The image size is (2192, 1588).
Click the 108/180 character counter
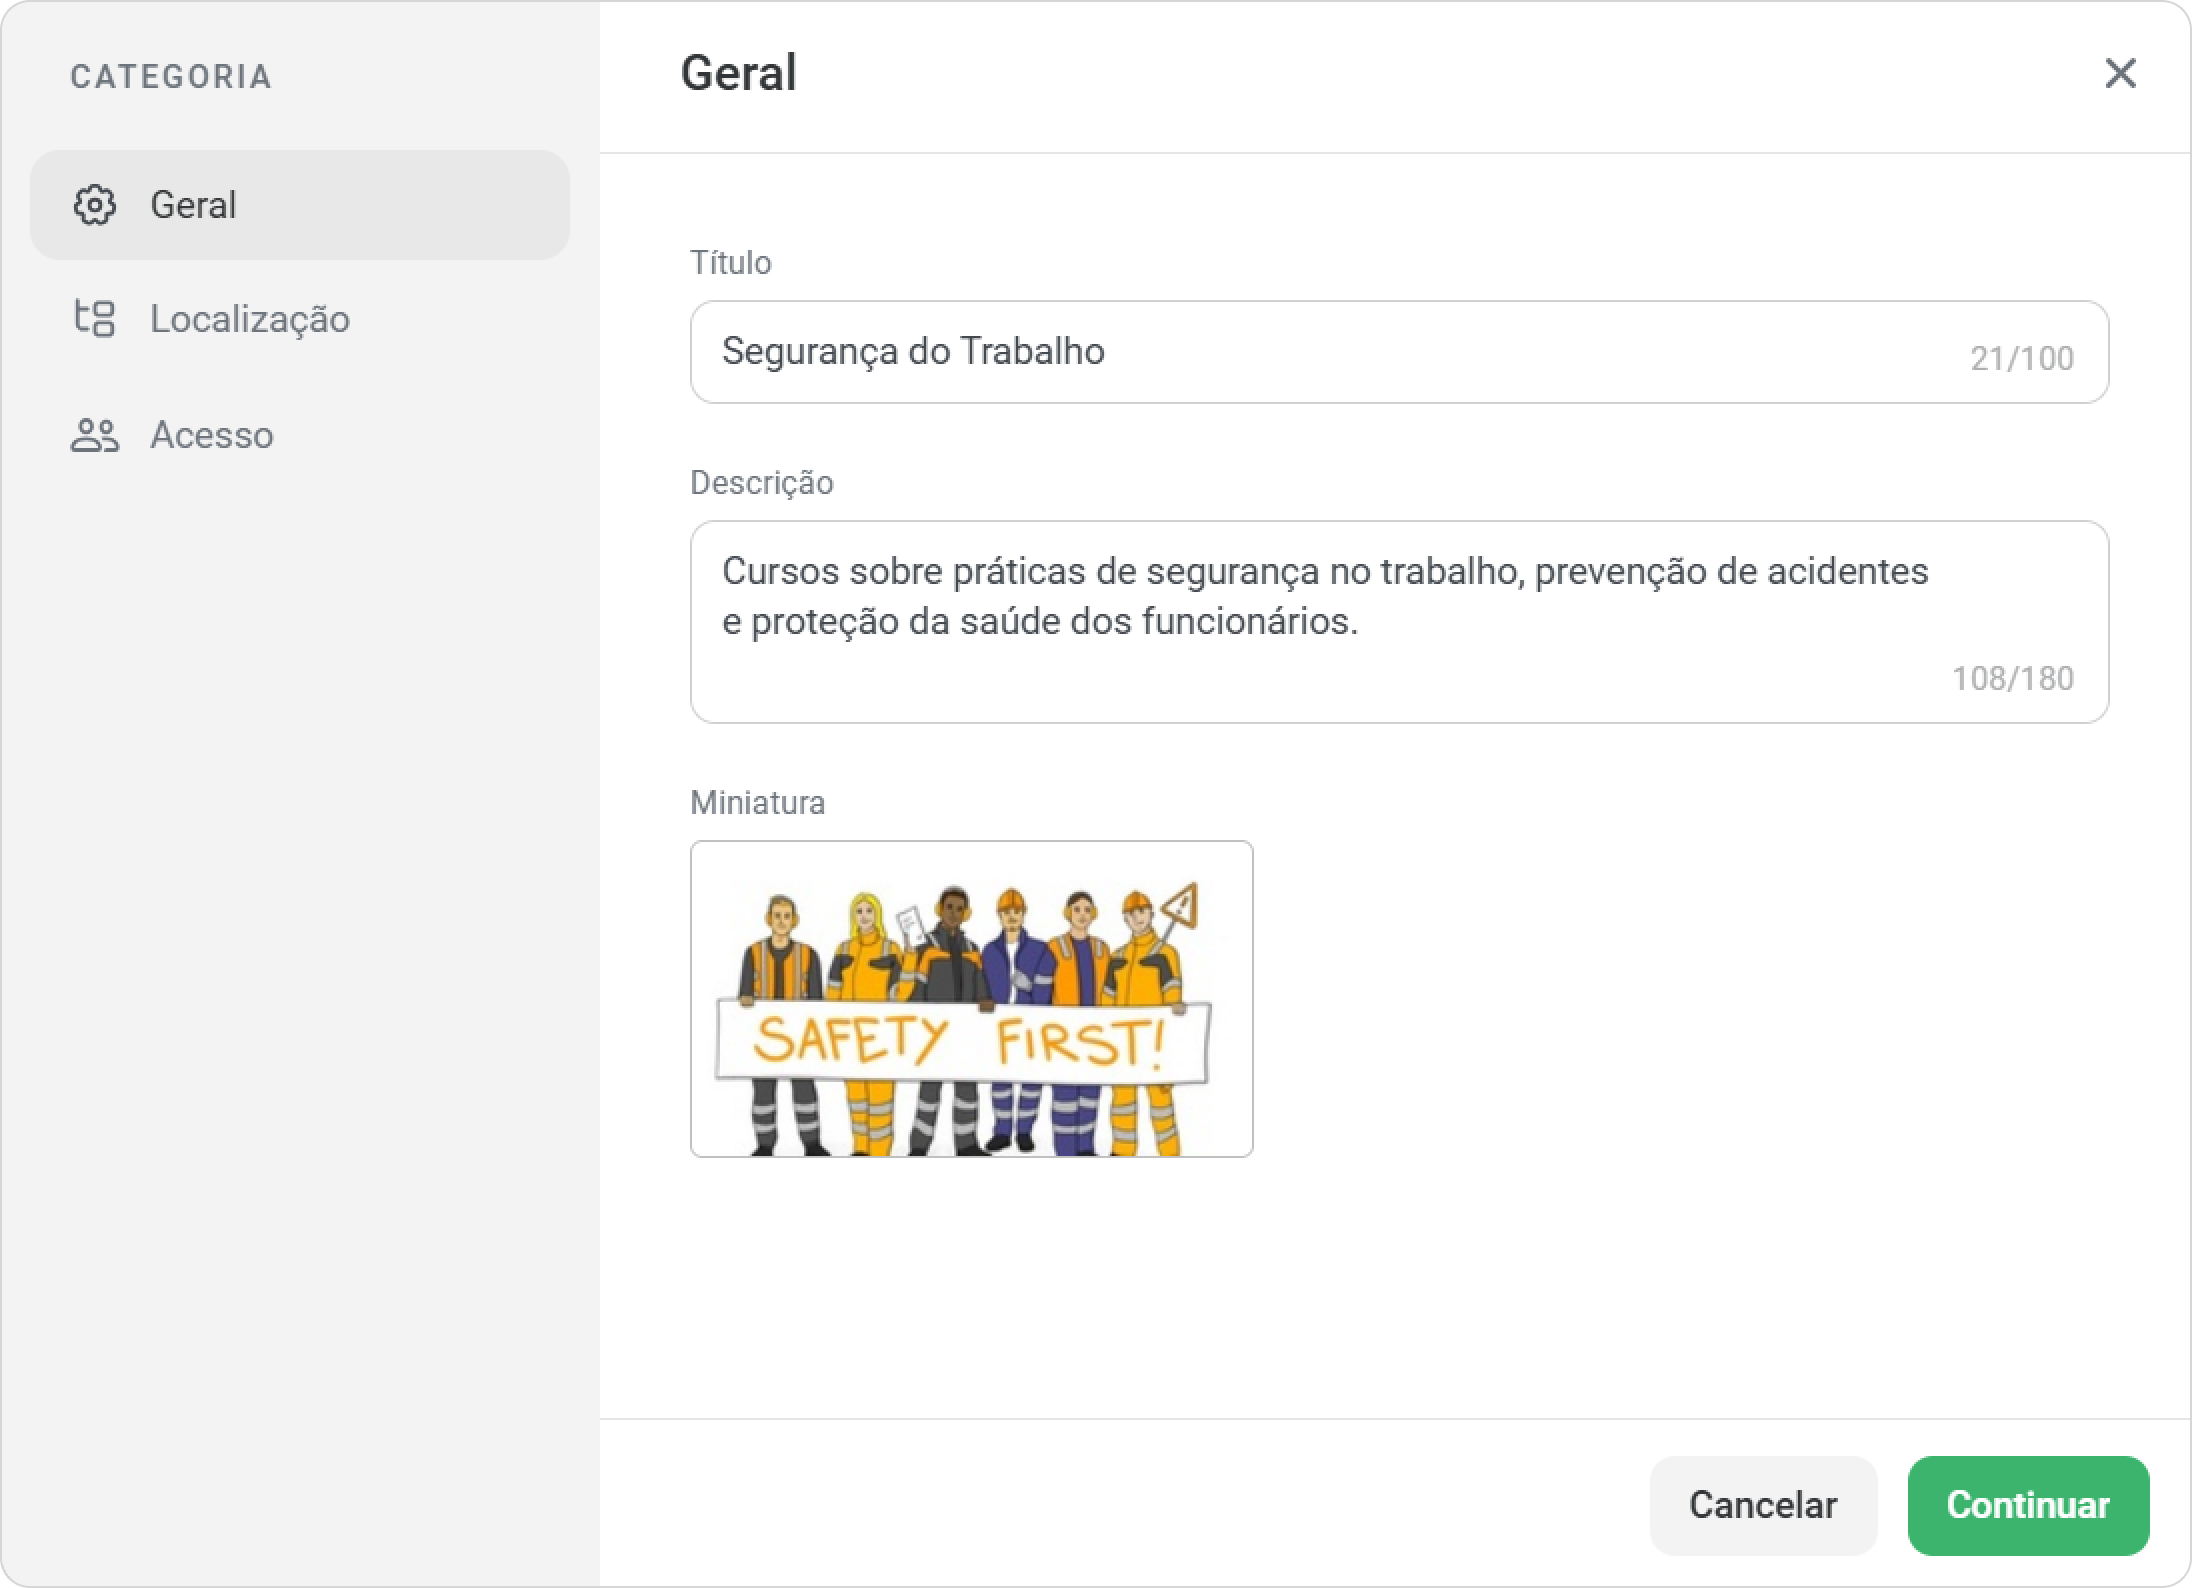pyautogui.click(x=2013, y=679)
